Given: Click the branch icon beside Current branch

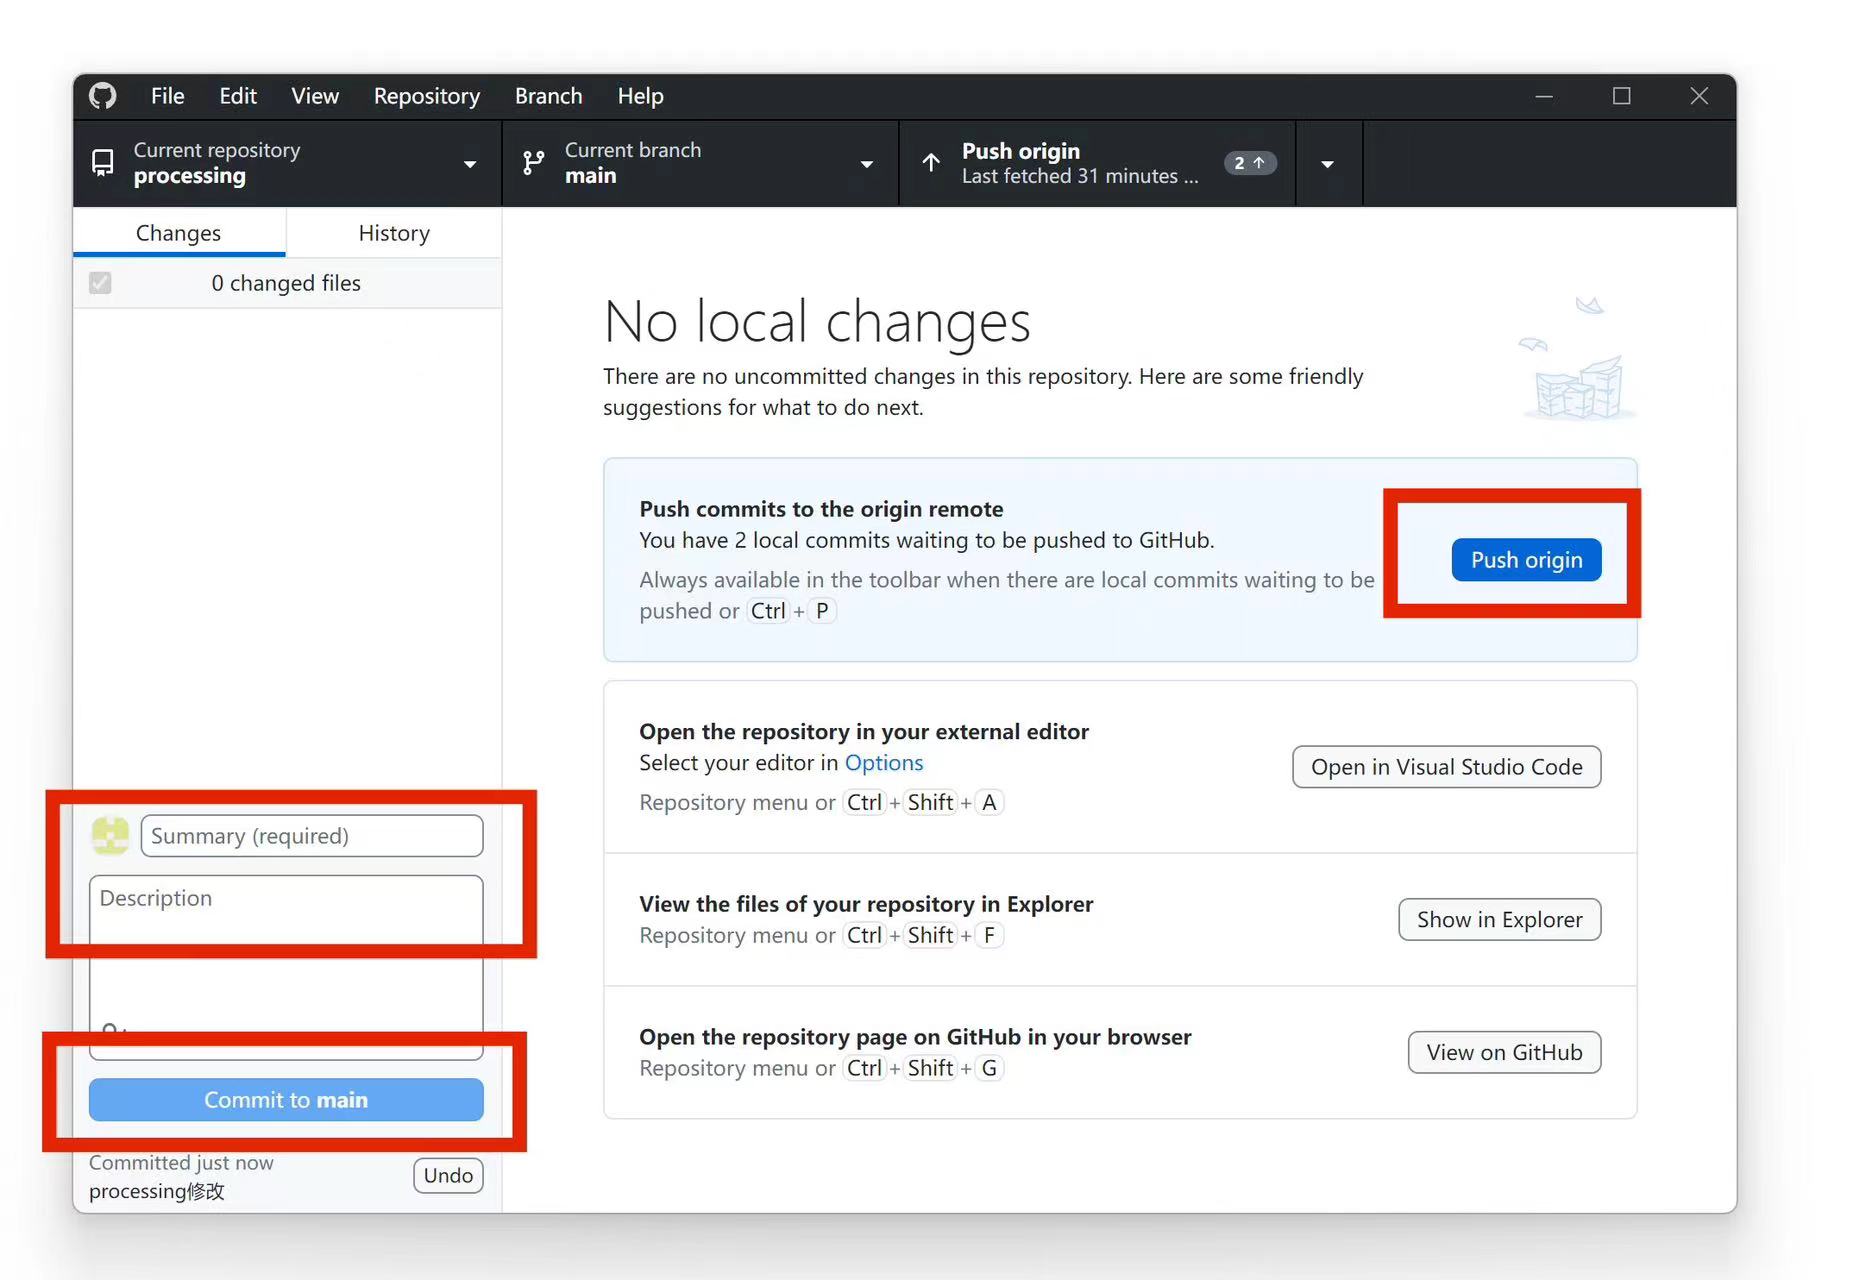Looking at the screenshot, I should pyautogui.click(x=534, y=163).
